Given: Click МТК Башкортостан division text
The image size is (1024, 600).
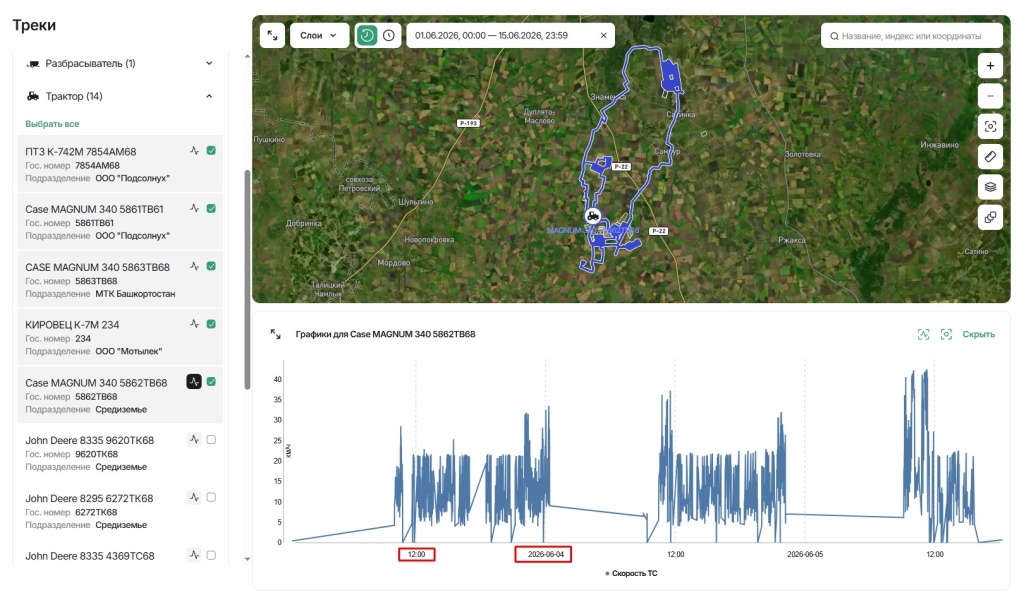Looking at the screenshot, I should click(x=135, y=294).
